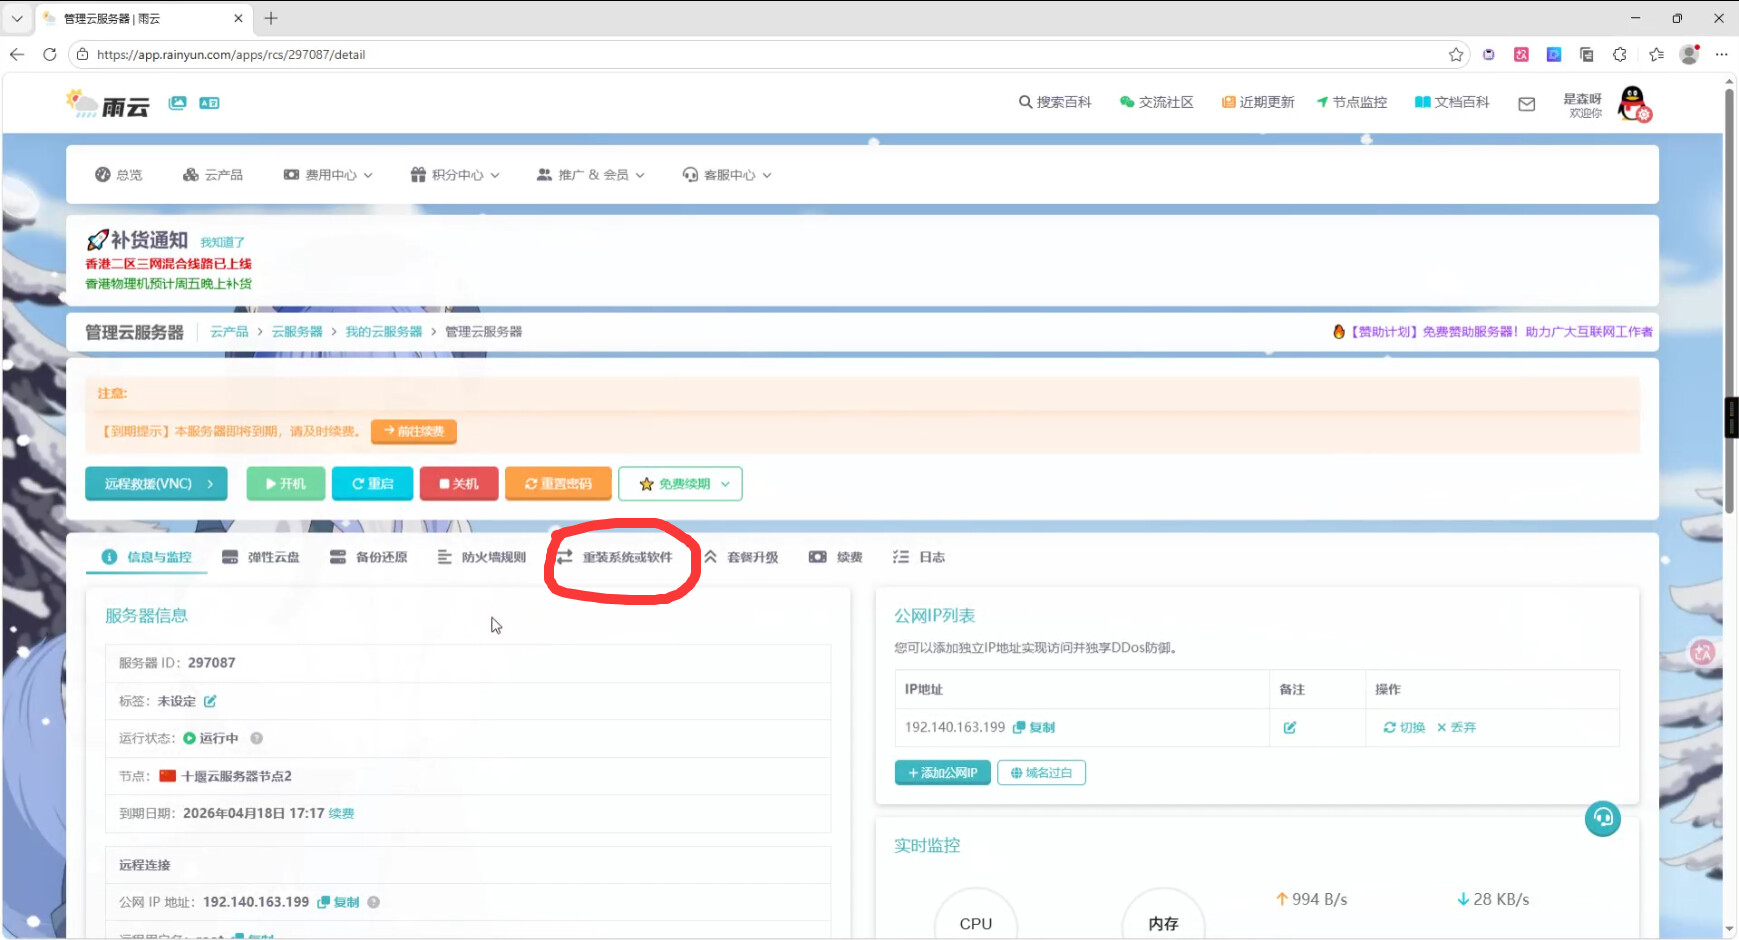Click the mail envelope icon in header

1526,104
